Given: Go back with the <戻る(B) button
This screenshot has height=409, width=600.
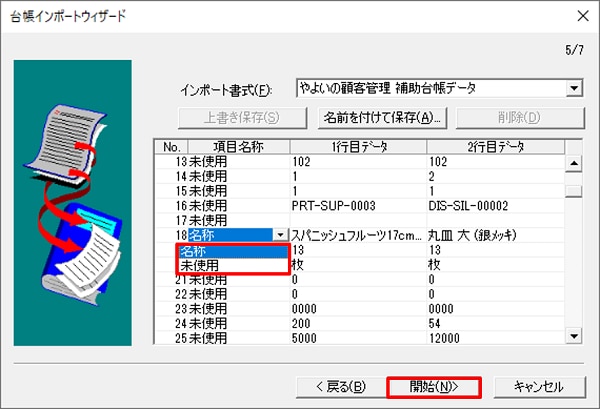Looking at the screenshot, I should [341, 388].
